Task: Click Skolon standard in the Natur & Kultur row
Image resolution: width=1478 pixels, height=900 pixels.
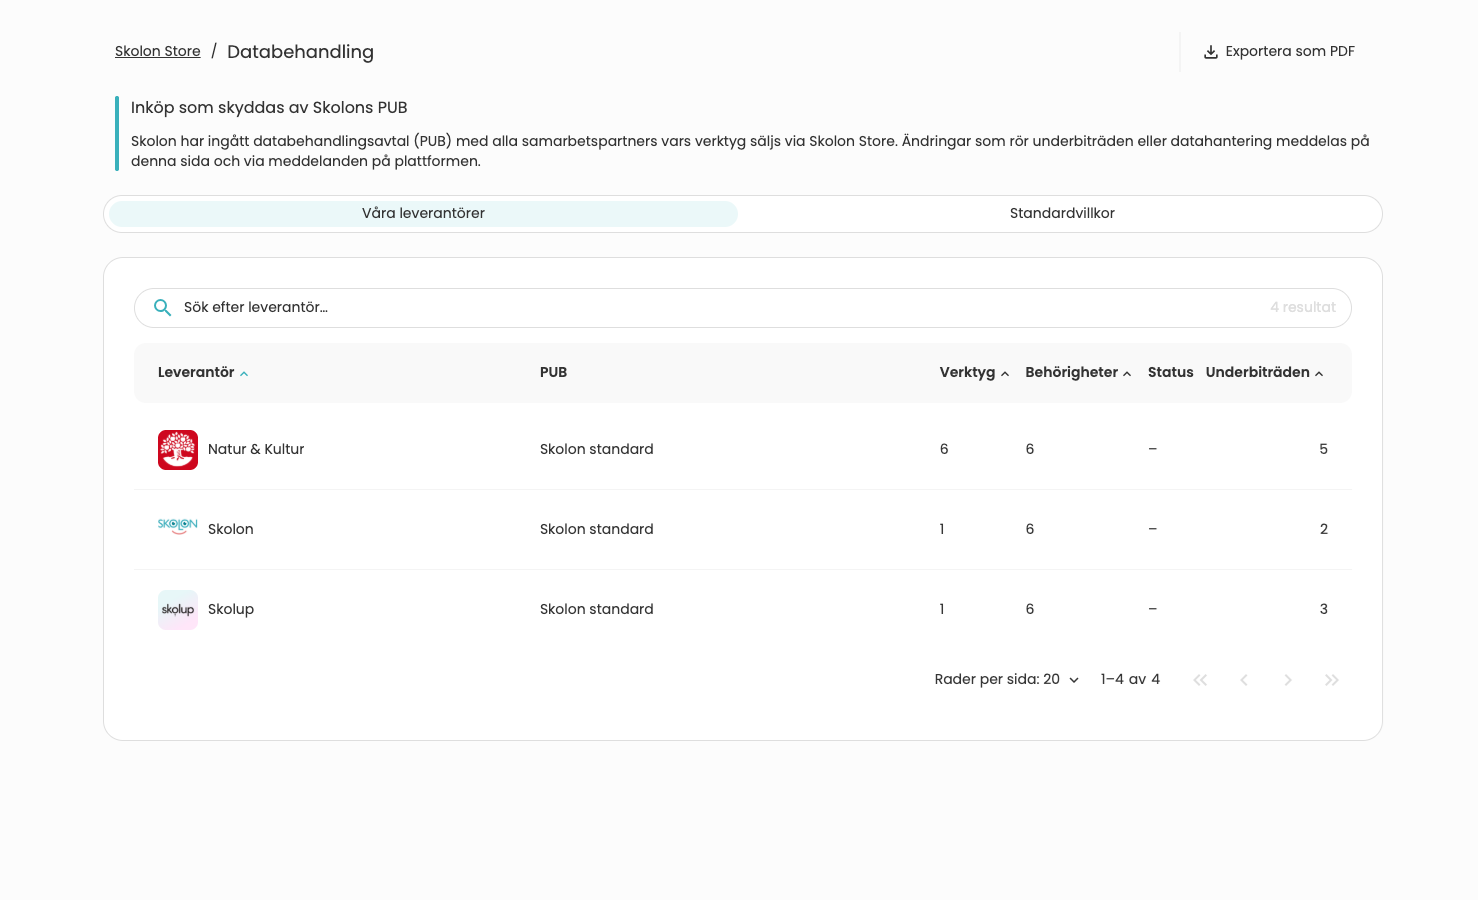Action: [597, 449]
